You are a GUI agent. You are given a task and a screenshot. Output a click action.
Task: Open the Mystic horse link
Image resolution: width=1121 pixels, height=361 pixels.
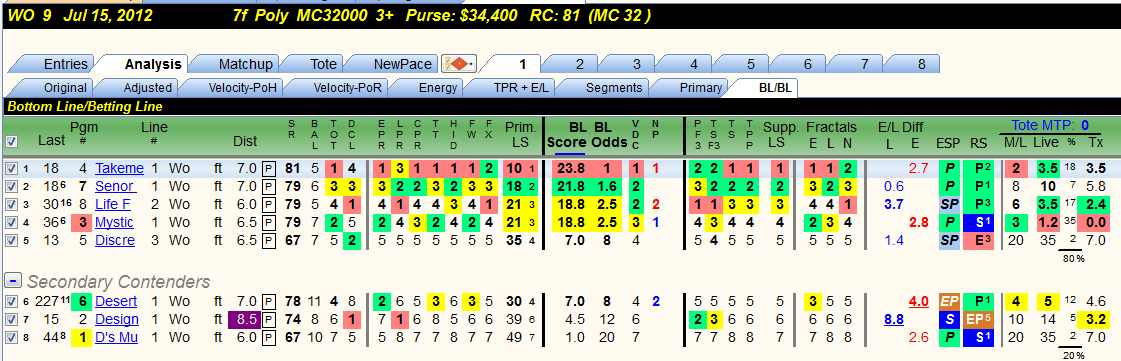click(114, 222)
